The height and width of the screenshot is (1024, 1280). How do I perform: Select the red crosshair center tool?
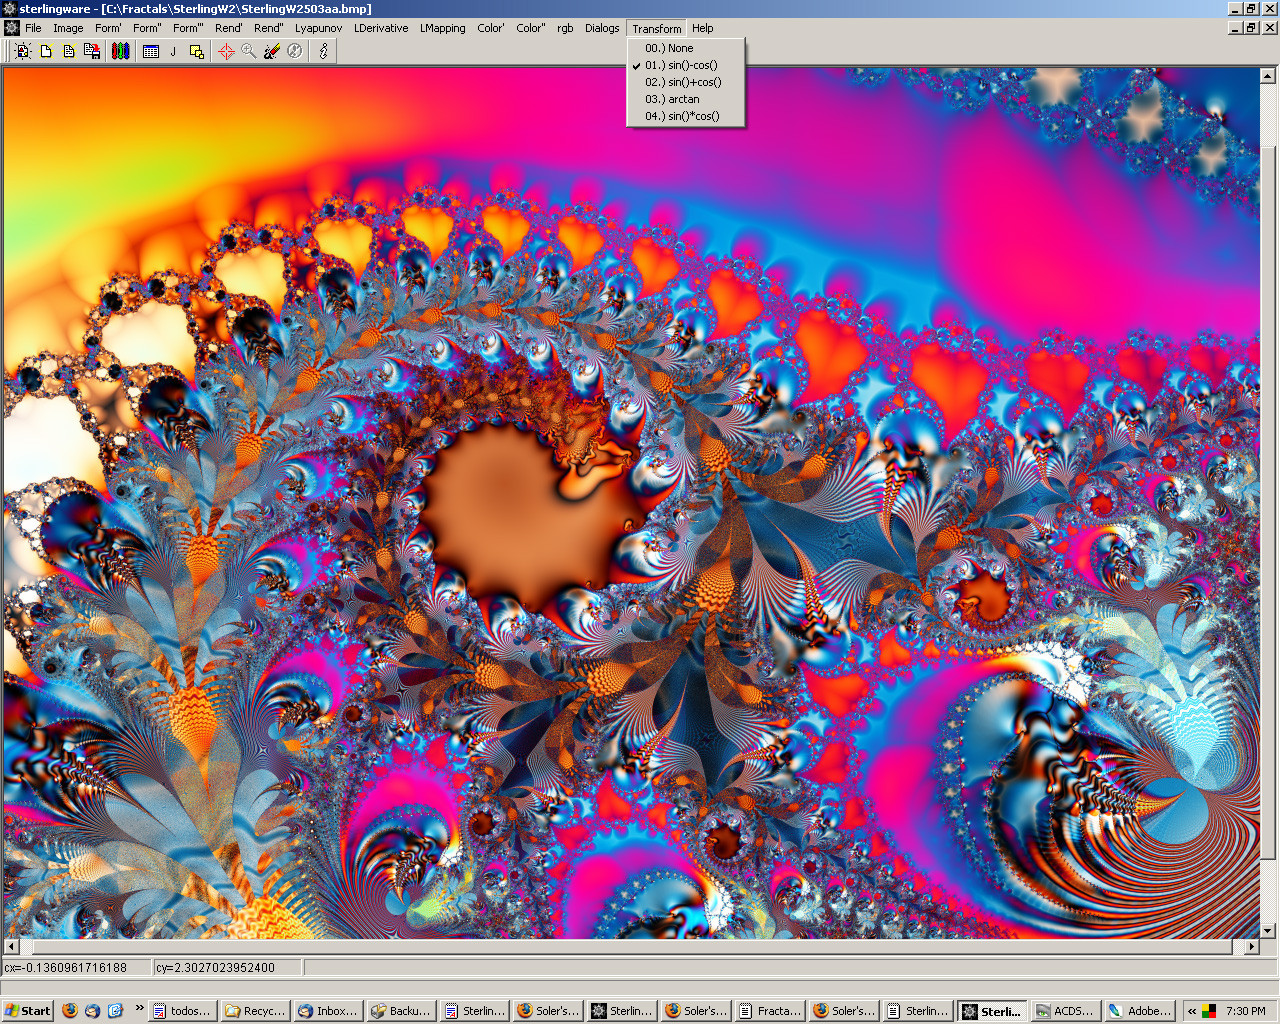[226, 51]
